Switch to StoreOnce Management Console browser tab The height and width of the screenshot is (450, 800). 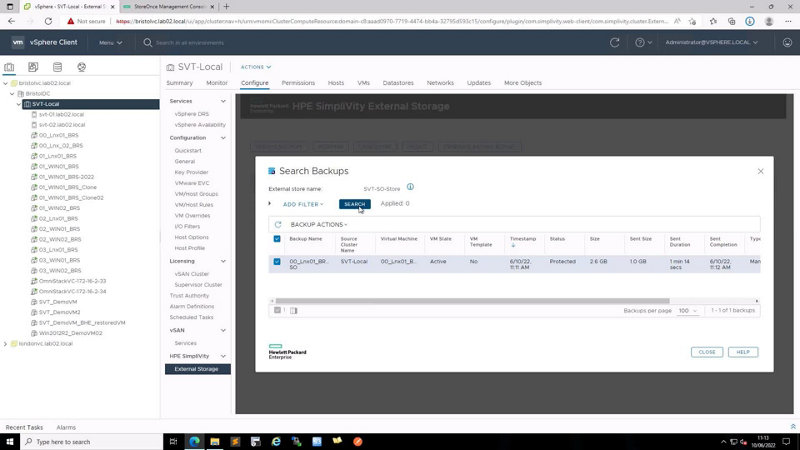tap(168, 7)
